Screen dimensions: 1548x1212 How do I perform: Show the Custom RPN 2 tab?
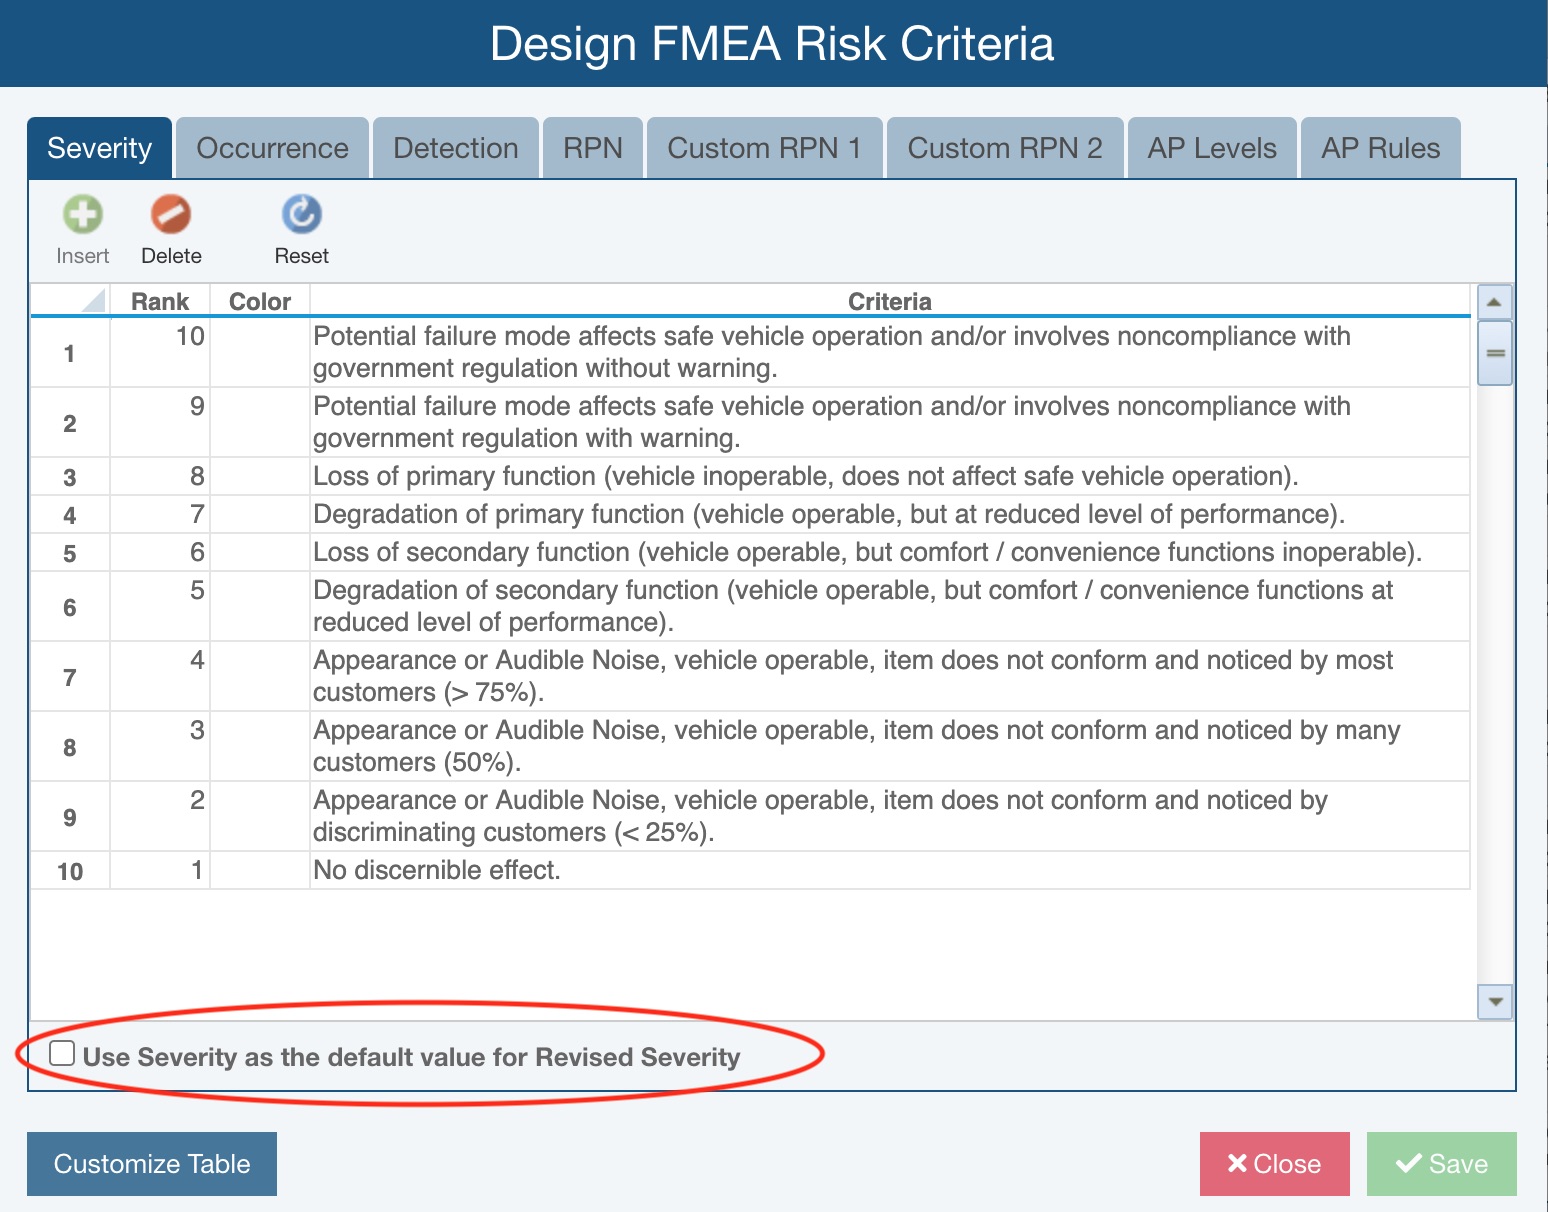click(1004, 148)
